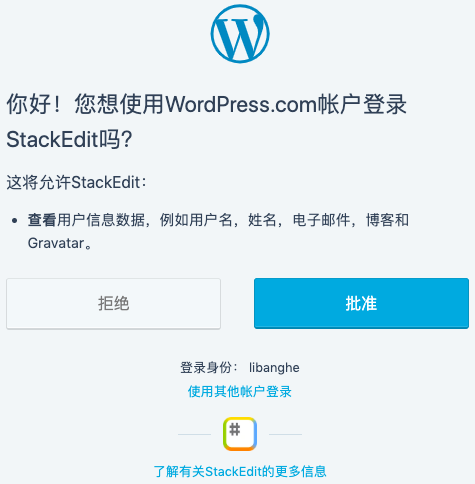Open the 使用其他帐户登录 link
This screenshot has height=484, width=475.
[240, 391]
